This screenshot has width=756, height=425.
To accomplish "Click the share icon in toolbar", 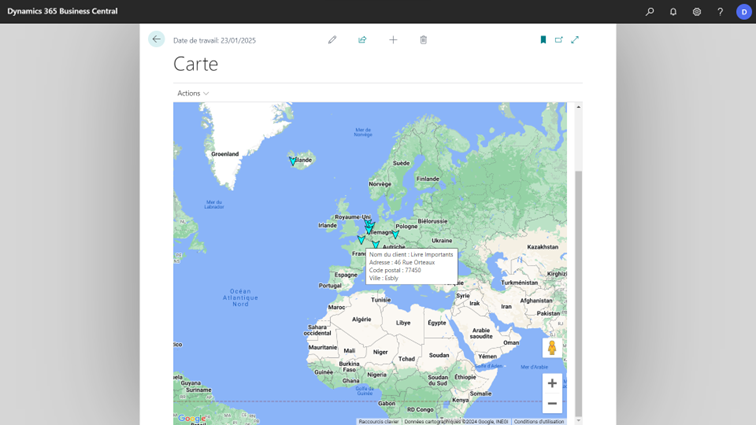I will (x=362, y=40).
